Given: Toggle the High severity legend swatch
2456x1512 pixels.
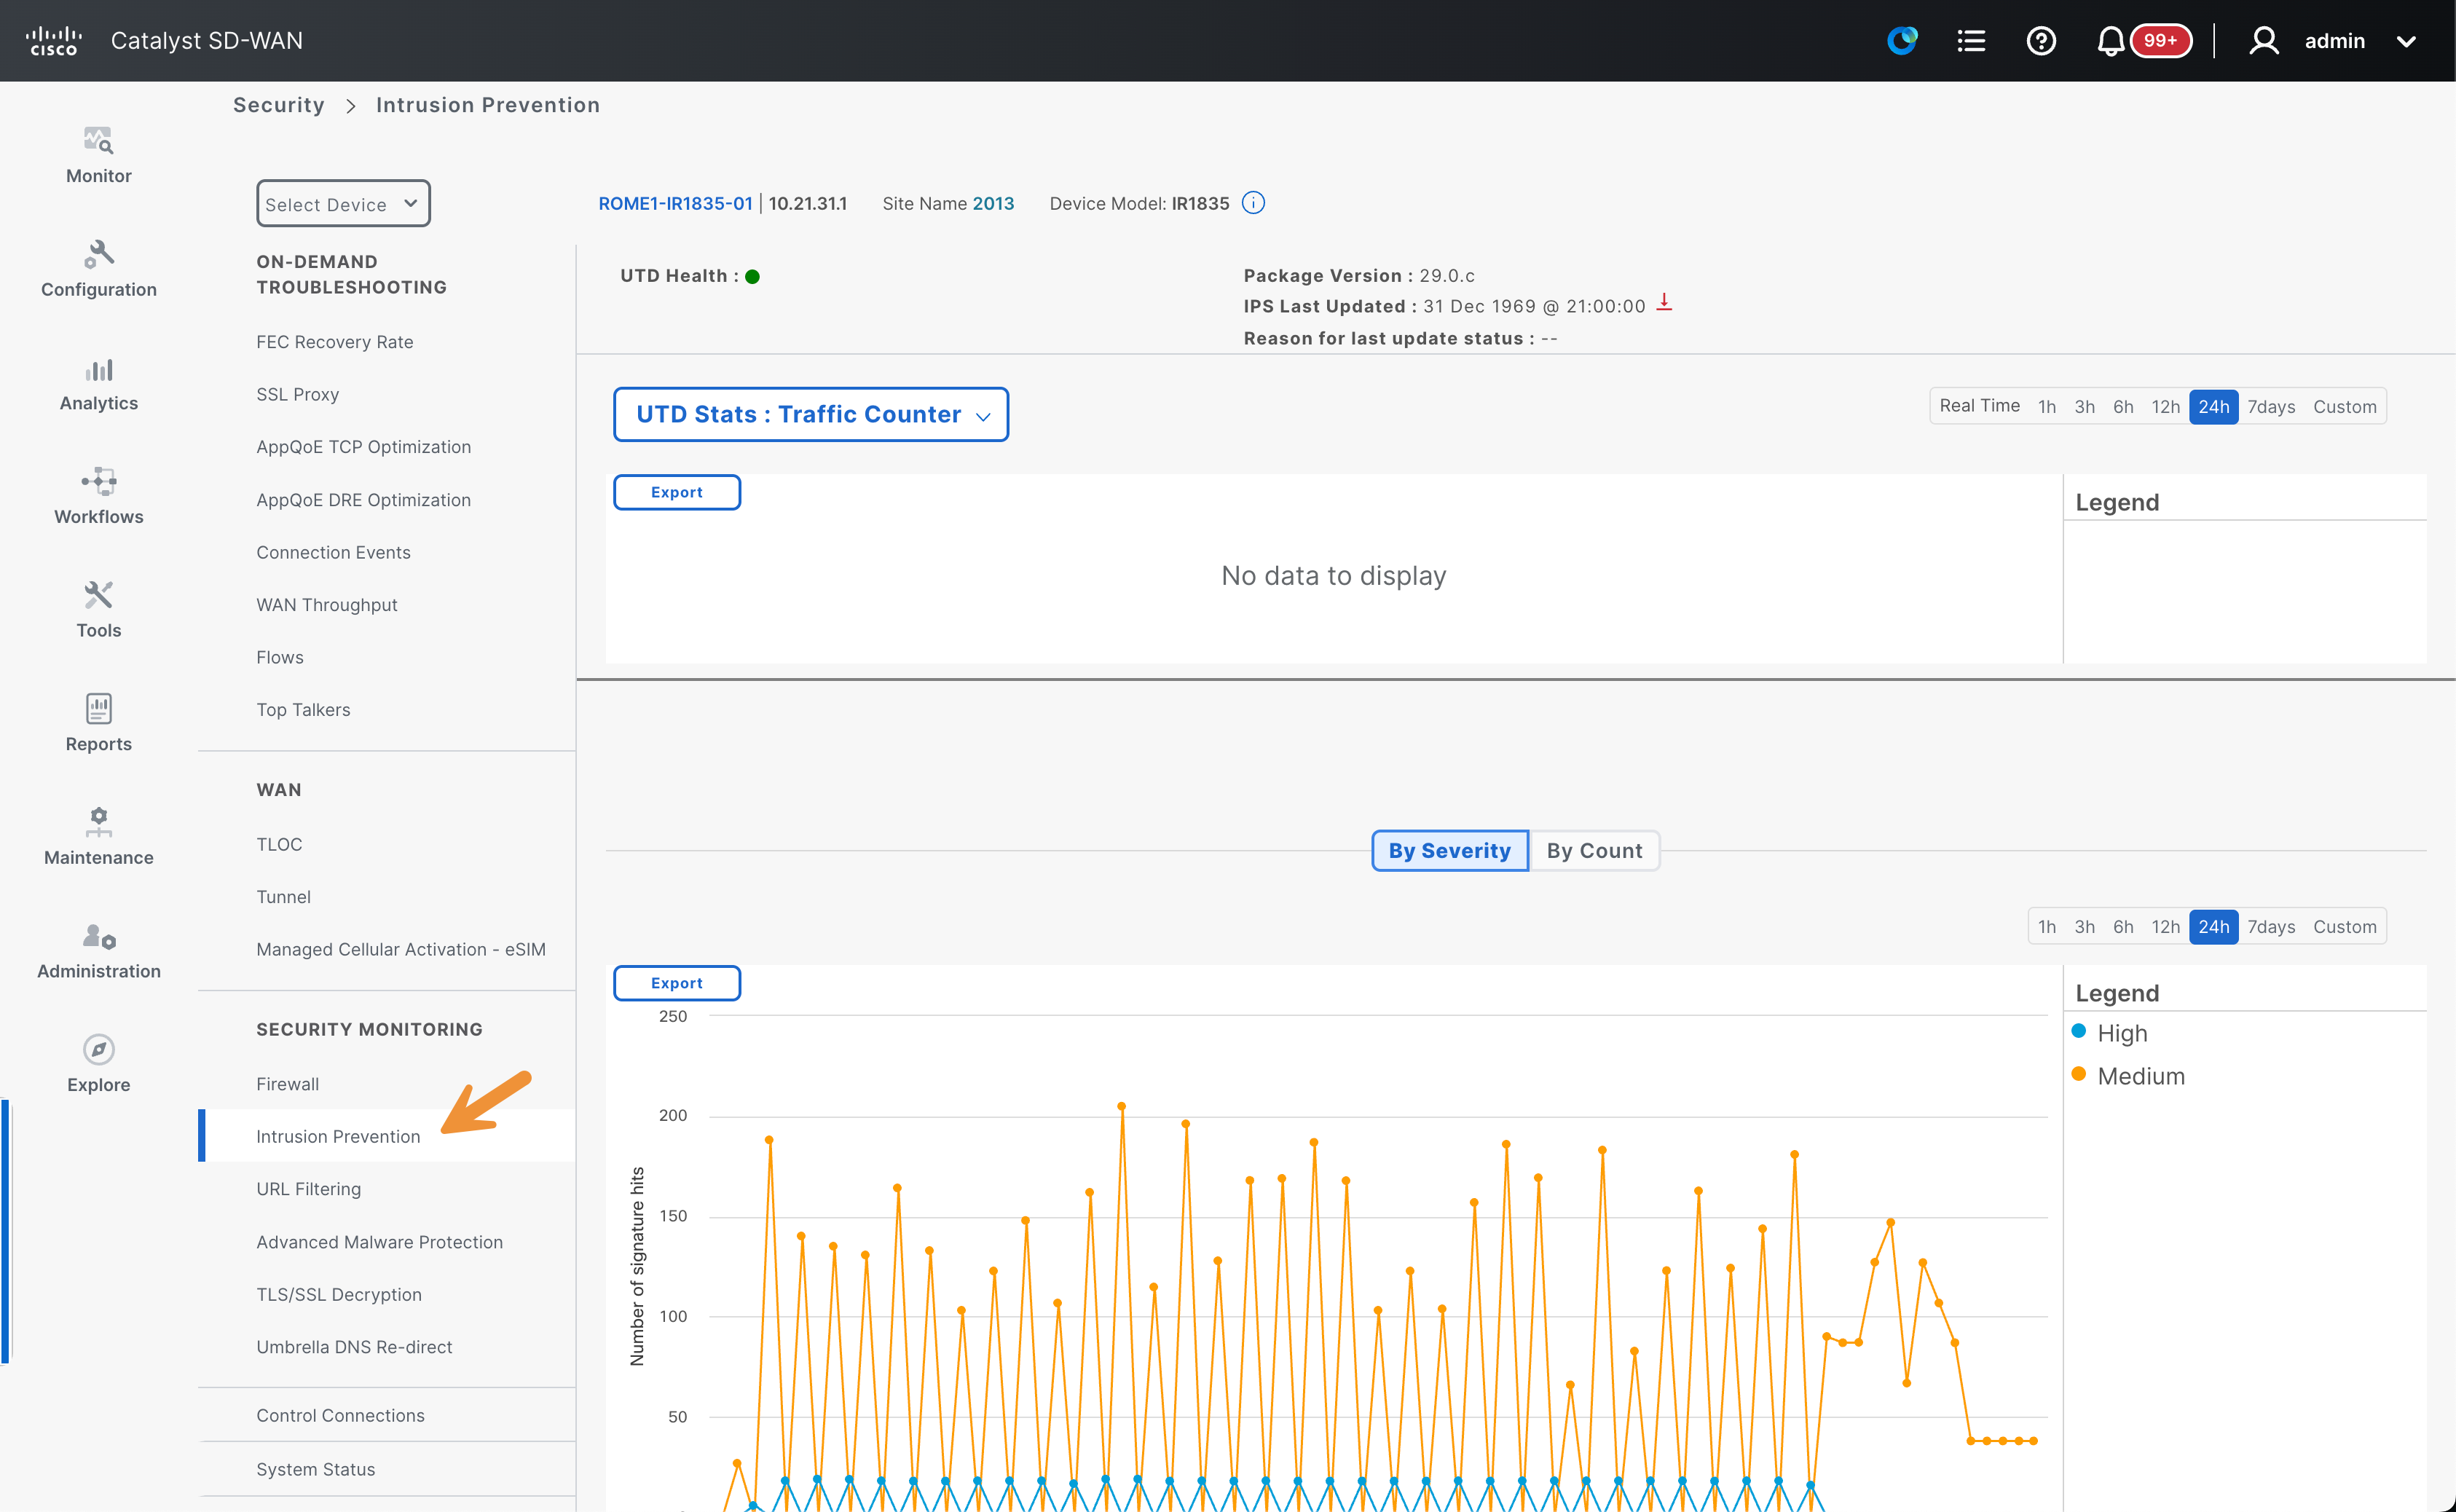Looking at the screenshot, I should tap(2079, 1031).
